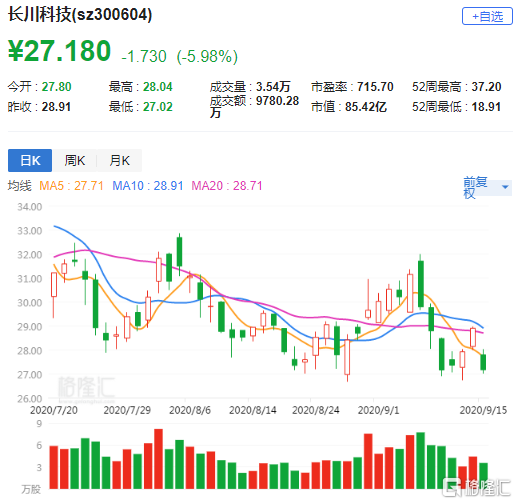Click the 格隆汇 logo watermark at bottom right
The height and width of the screenshot is (504, 517).
pyautogui.click(x=477, y=488)
